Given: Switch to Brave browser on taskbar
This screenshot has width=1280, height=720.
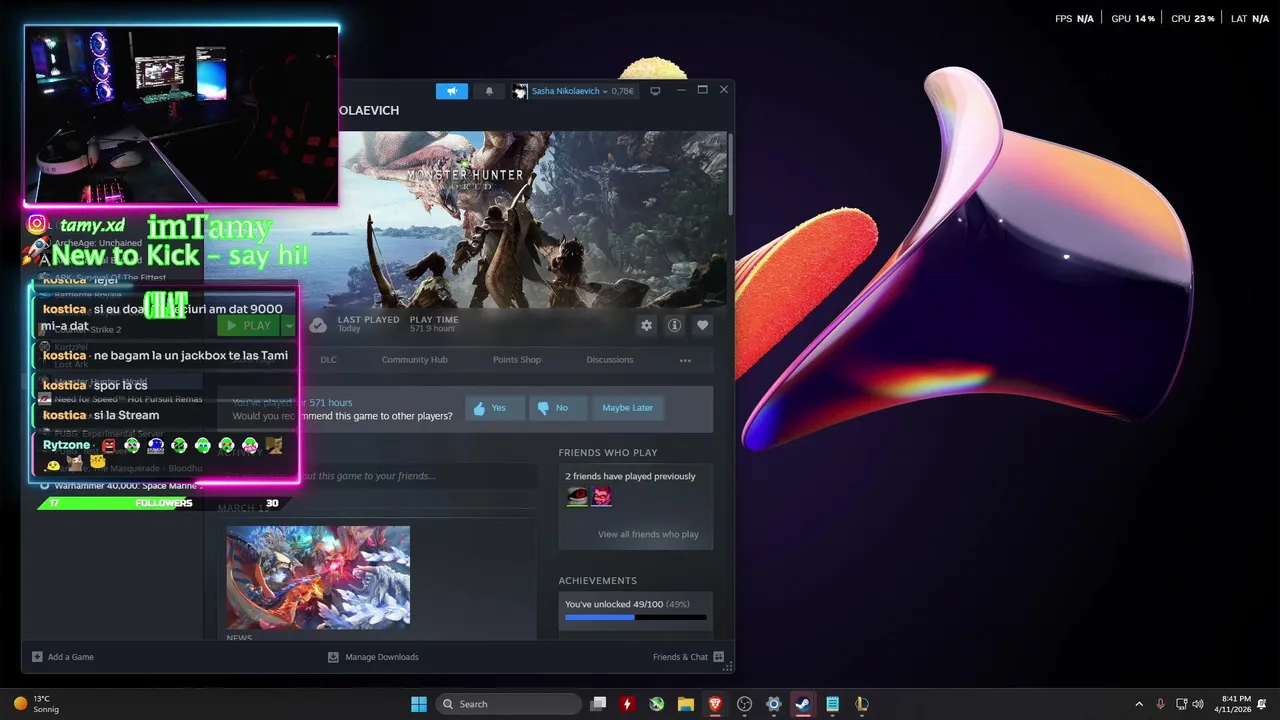Looking at the screenshot, I should pyautogui.click(x=715, y=704).
